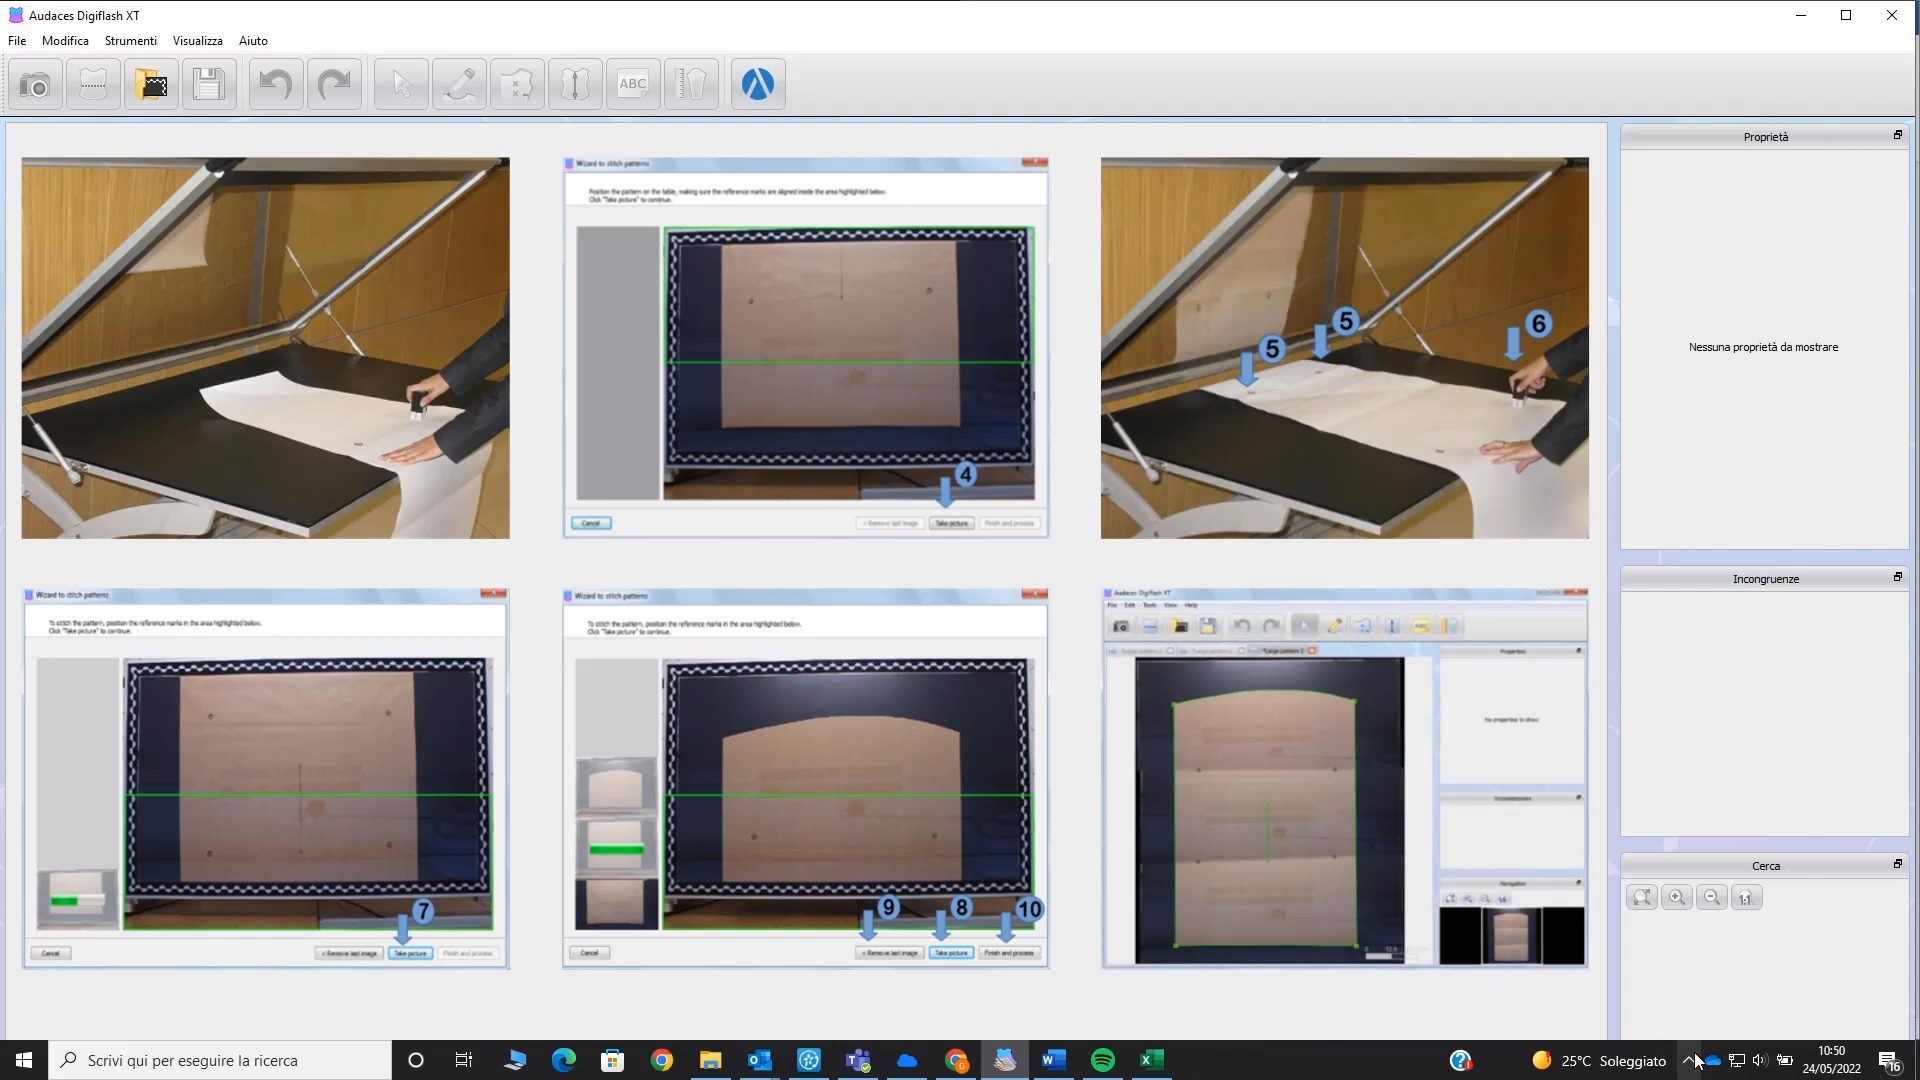Select the arrow pointer tool

(401, 85)
